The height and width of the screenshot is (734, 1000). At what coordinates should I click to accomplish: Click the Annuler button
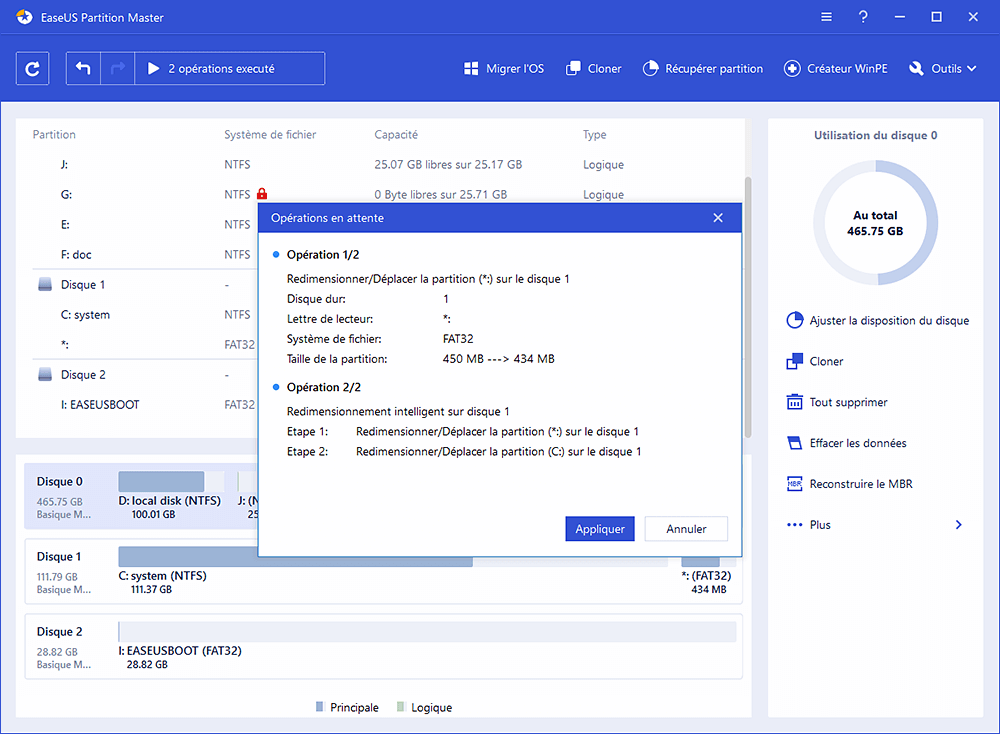pos(686,529)
